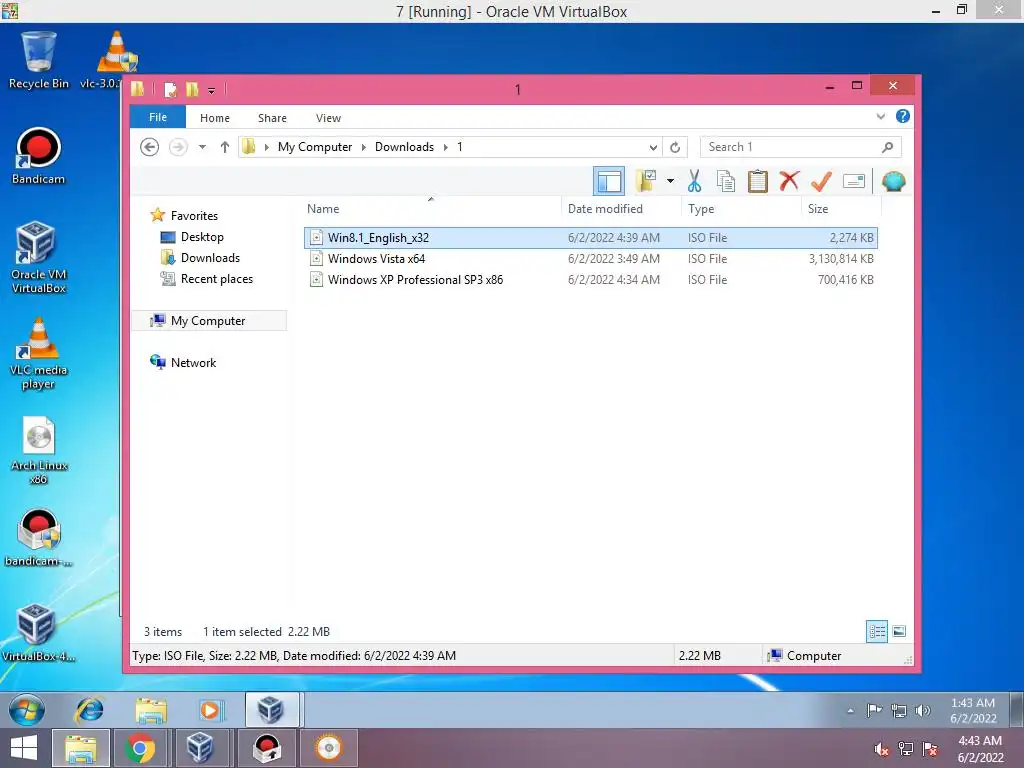
Task: Open the View ribbon tab
Action: tap(328, 118)
